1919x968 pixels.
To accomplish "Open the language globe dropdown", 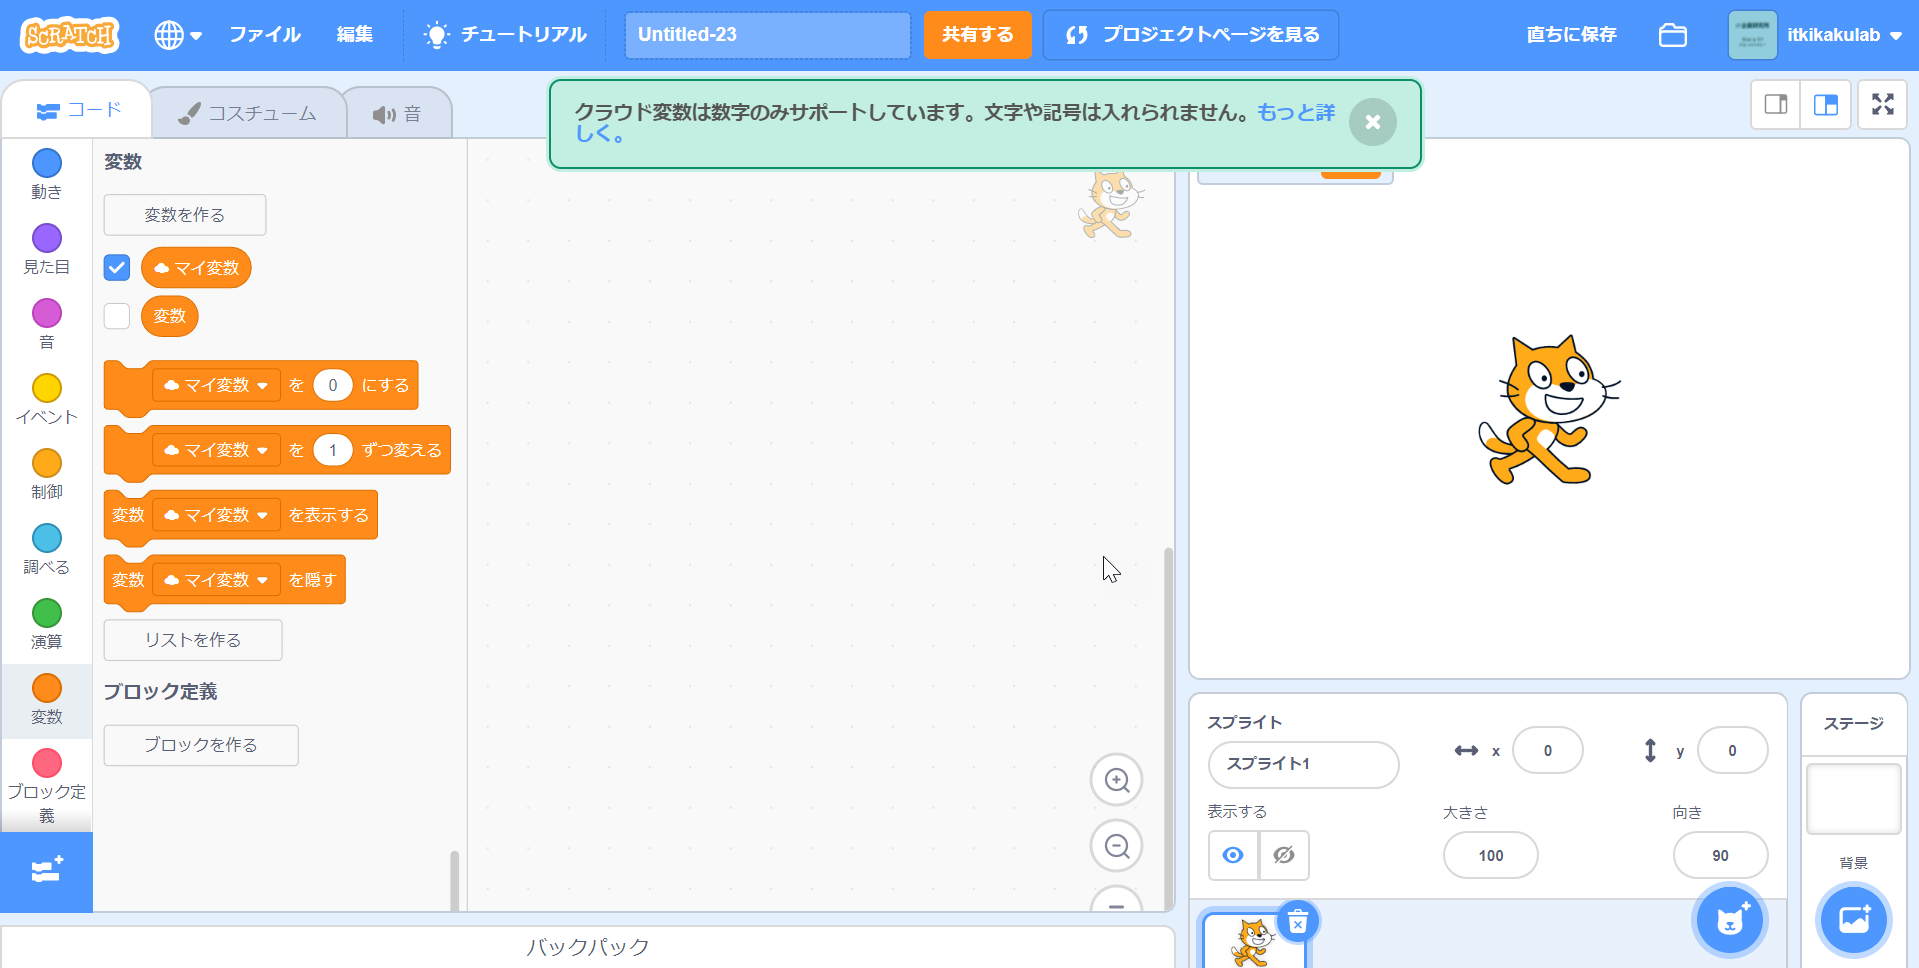I will pos(177,35).
